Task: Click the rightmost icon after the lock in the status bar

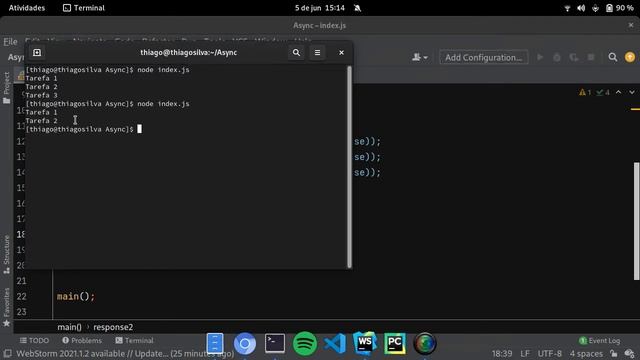Action: coord(629,353)
